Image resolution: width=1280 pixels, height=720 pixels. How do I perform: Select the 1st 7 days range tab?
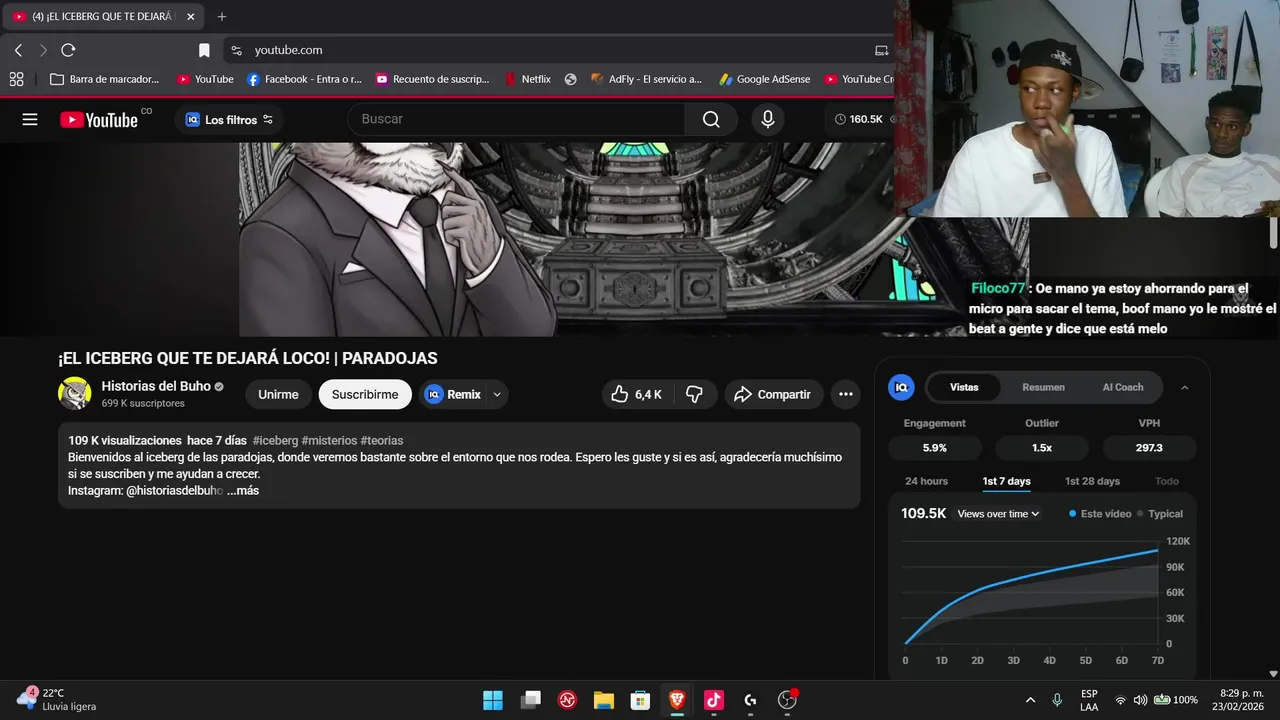point(1006,481)
